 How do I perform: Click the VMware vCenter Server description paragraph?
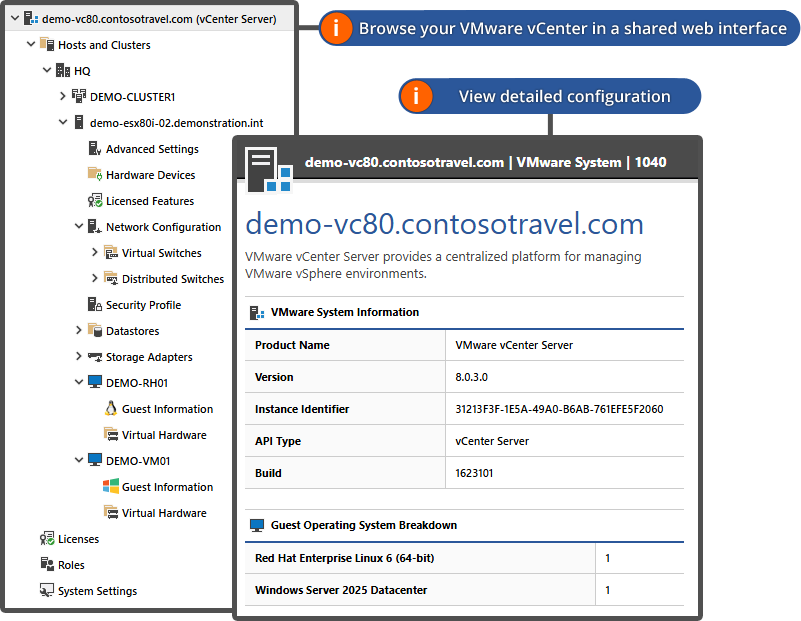click(443, 265)
